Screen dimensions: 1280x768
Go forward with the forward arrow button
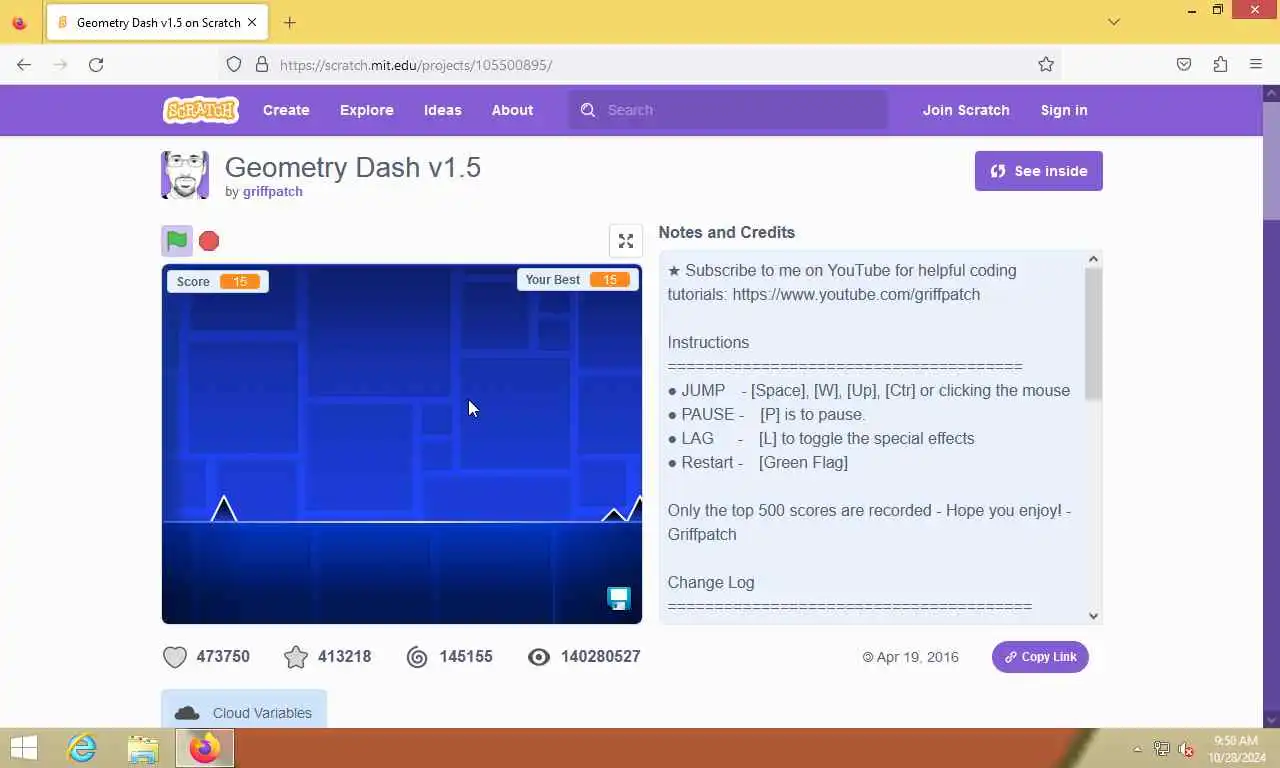60,64
